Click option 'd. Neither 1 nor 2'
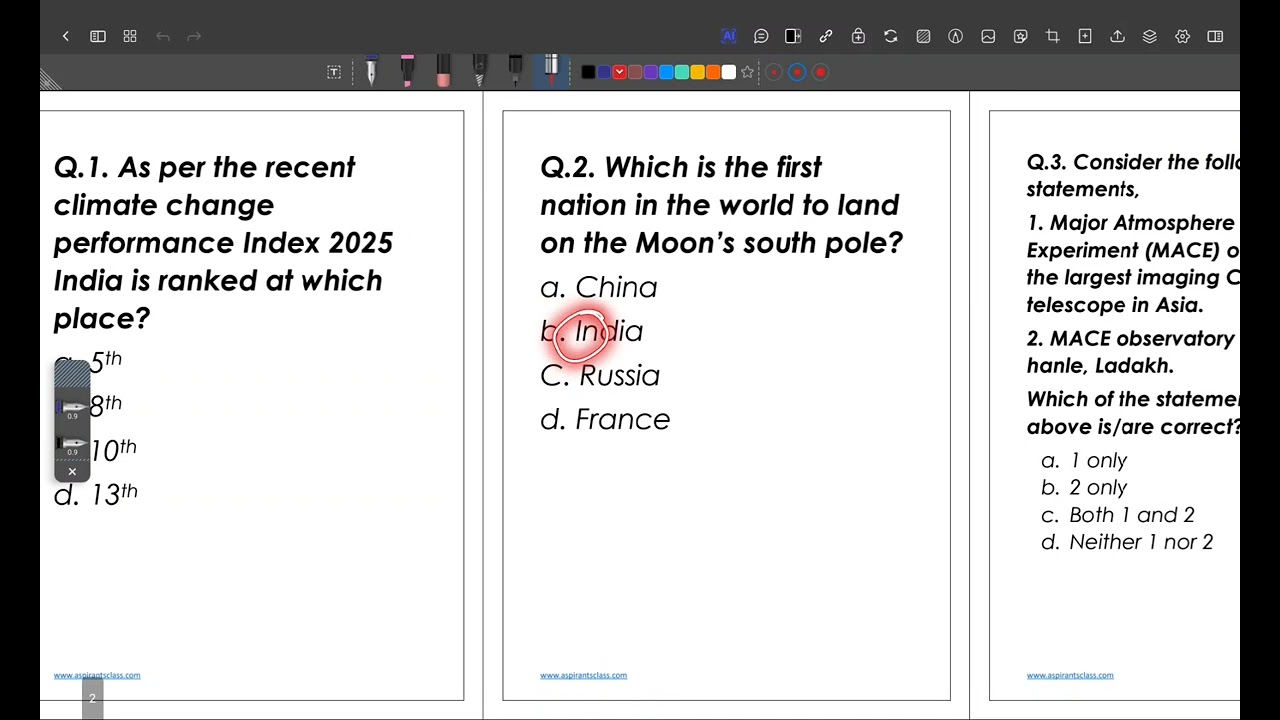Image resolution: width=1280 pixels, height=720 pixels. tap(1127, 542)
